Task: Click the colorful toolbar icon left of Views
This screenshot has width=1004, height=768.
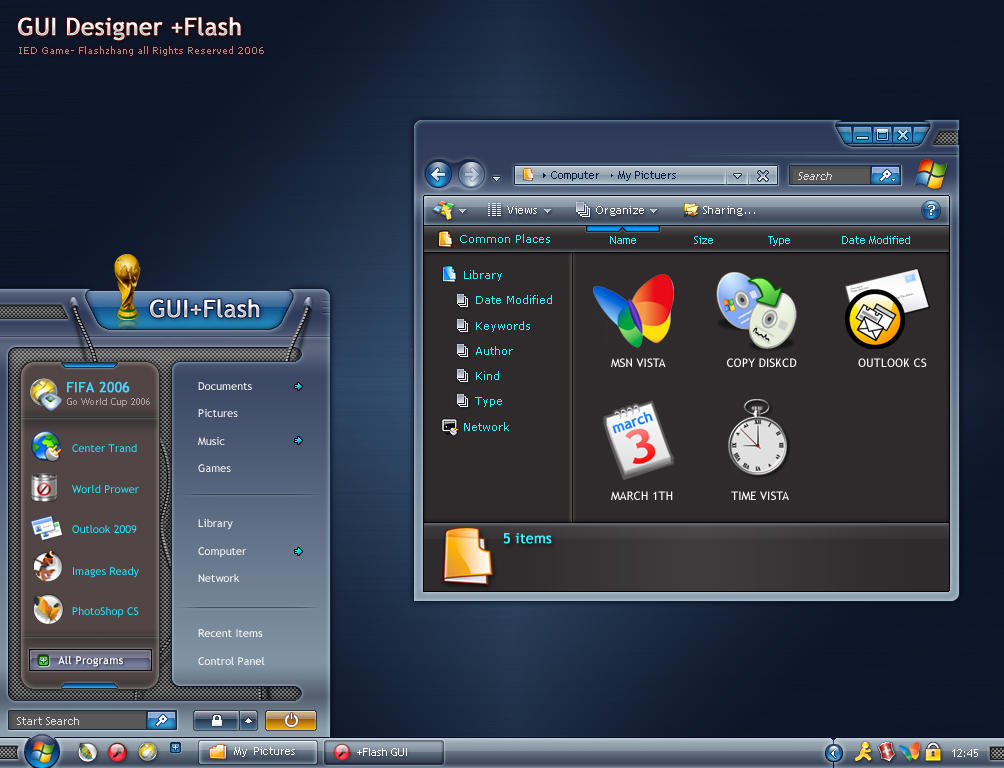Action: tap(443, 209)
